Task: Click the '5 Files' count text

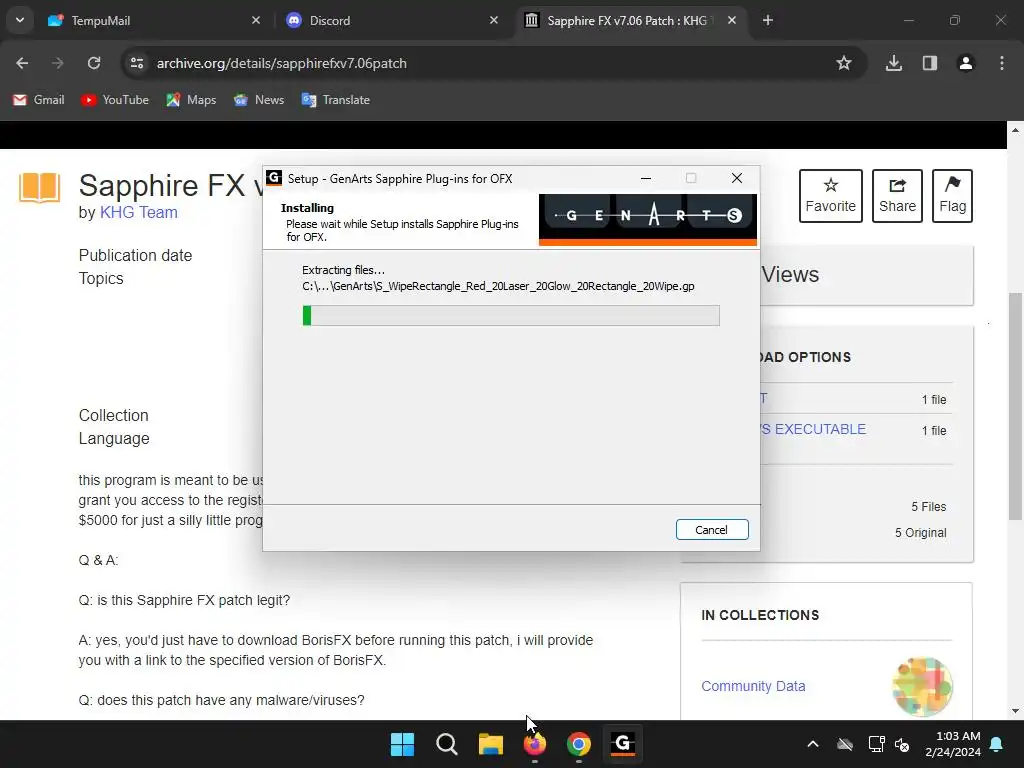Action: 929,507
